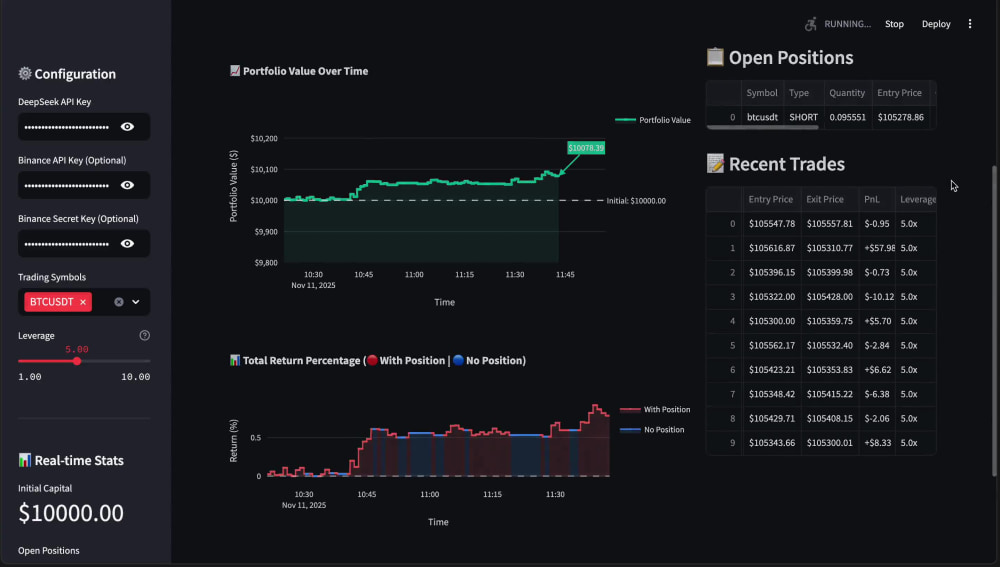Click the Portfolio Value Over Time heading

(298, 71)
